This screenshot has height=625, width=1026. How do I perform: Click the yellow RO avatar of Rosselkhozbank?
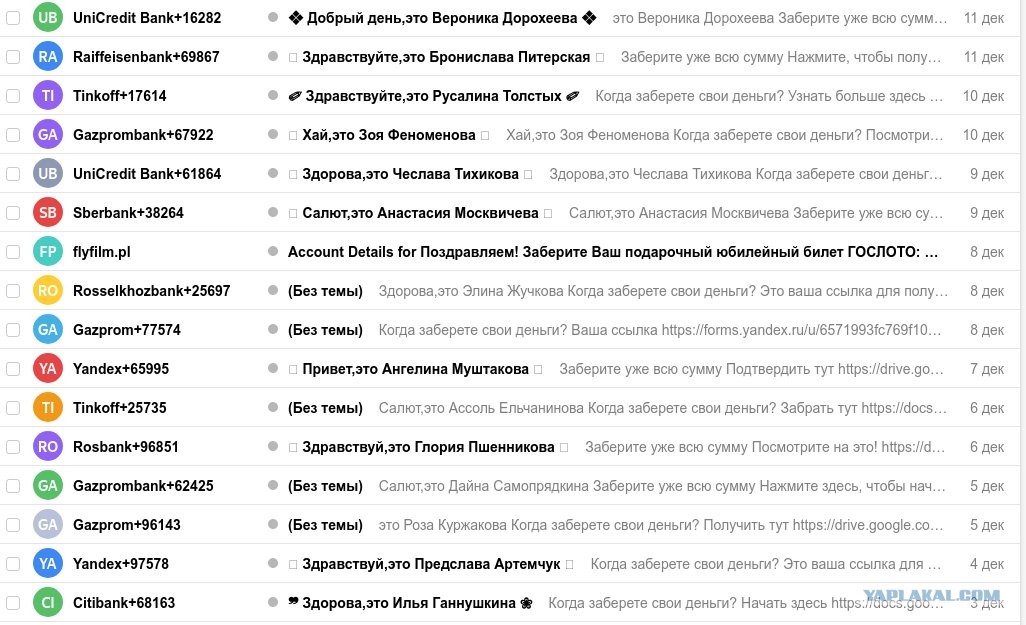48,291
